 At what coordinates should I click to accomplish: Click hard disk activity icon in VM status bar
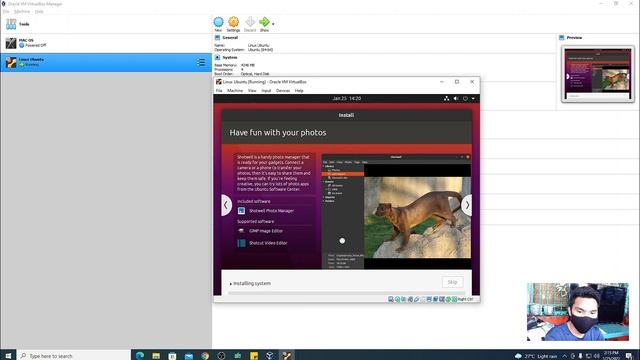pyautogui.click(x=391, y=299)
